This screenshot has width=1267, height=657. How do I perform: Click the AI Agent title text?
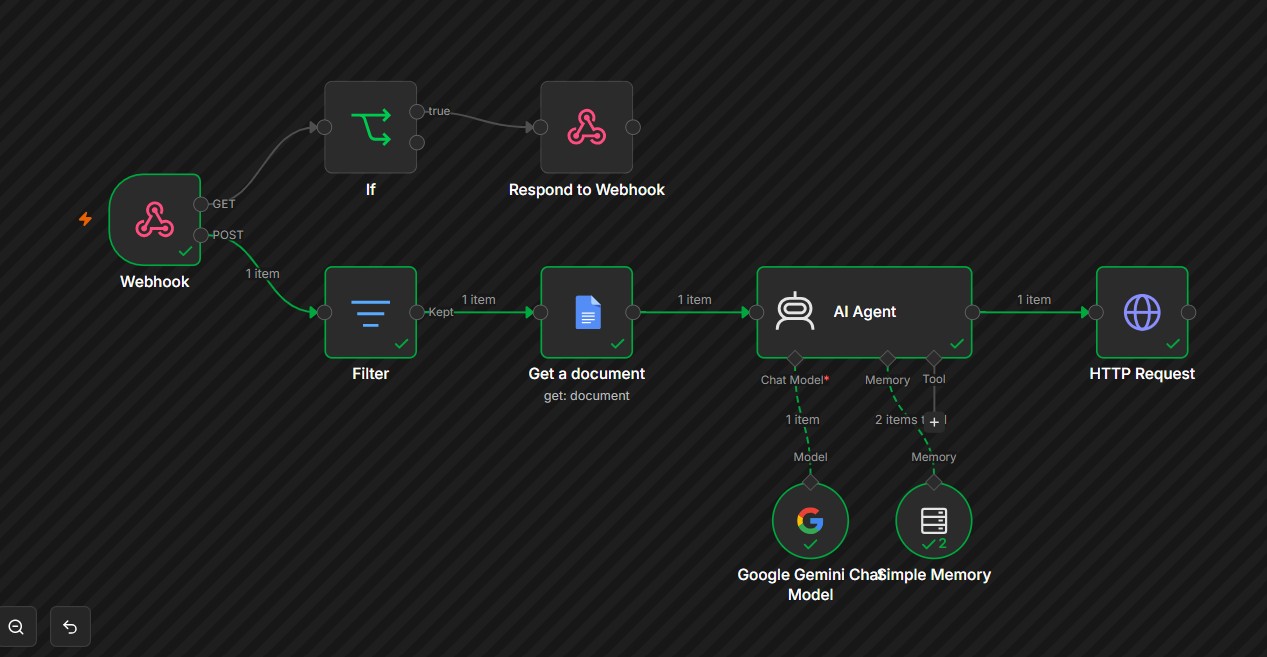click(865, 312)
